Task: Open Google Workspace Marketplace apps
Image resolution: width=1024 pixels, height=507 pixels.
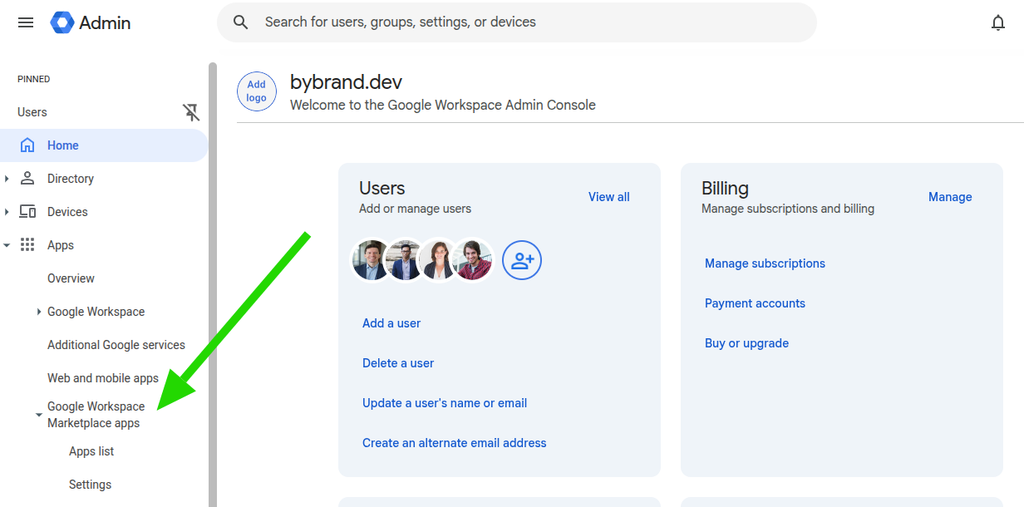Action: pyautogui.click(x=96, y=415)
